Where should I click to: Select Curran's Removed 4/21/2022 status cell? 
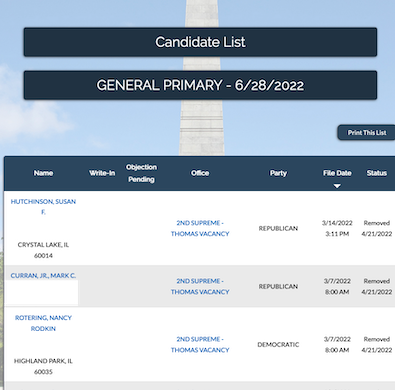coord(377,286)
